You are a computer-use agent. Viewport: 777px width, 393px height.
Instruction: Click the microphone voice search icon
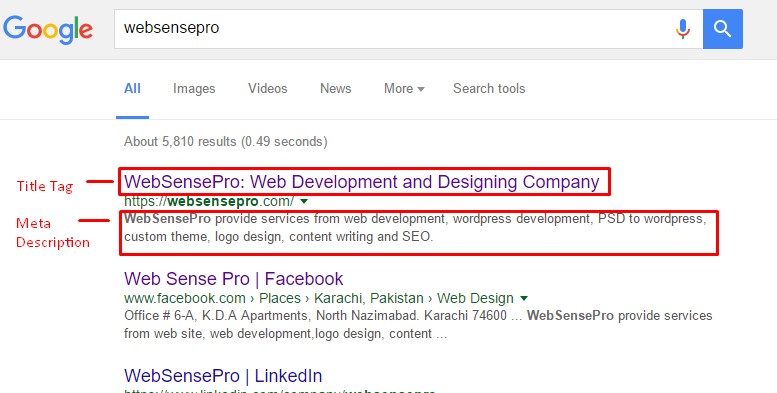pos(682,29)
